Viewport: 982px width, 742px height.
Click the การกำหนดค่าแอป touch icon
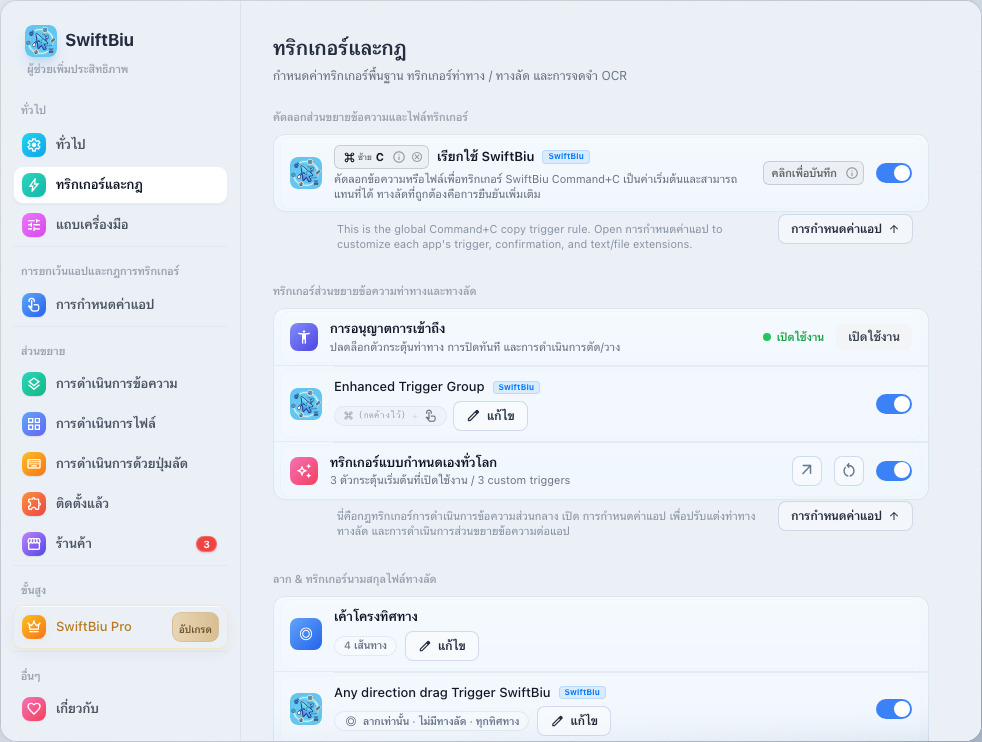(x=34, y=306)
